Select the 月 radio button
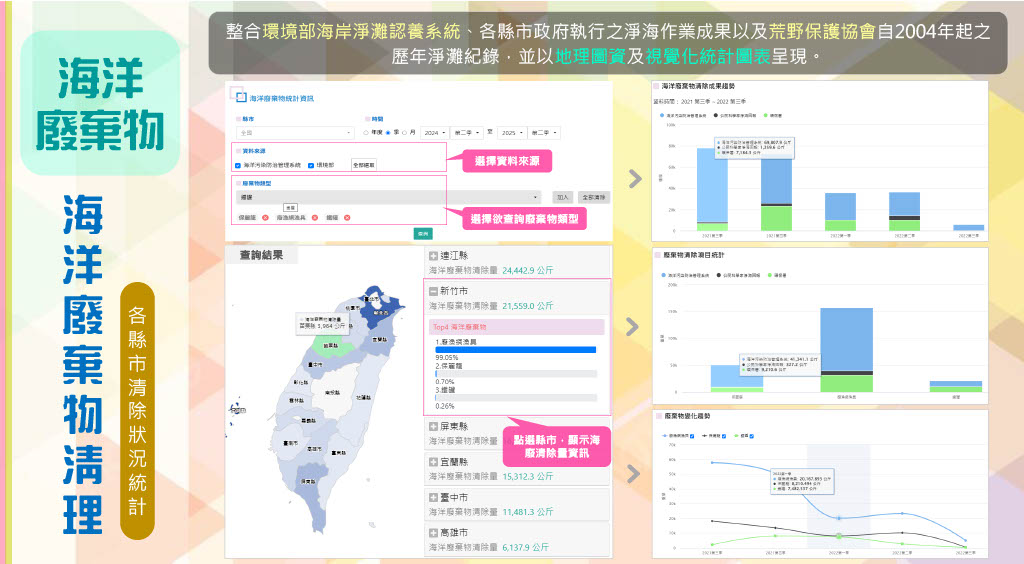The image size is (1024, 564). pyautogui.click(x=405, y=133)
